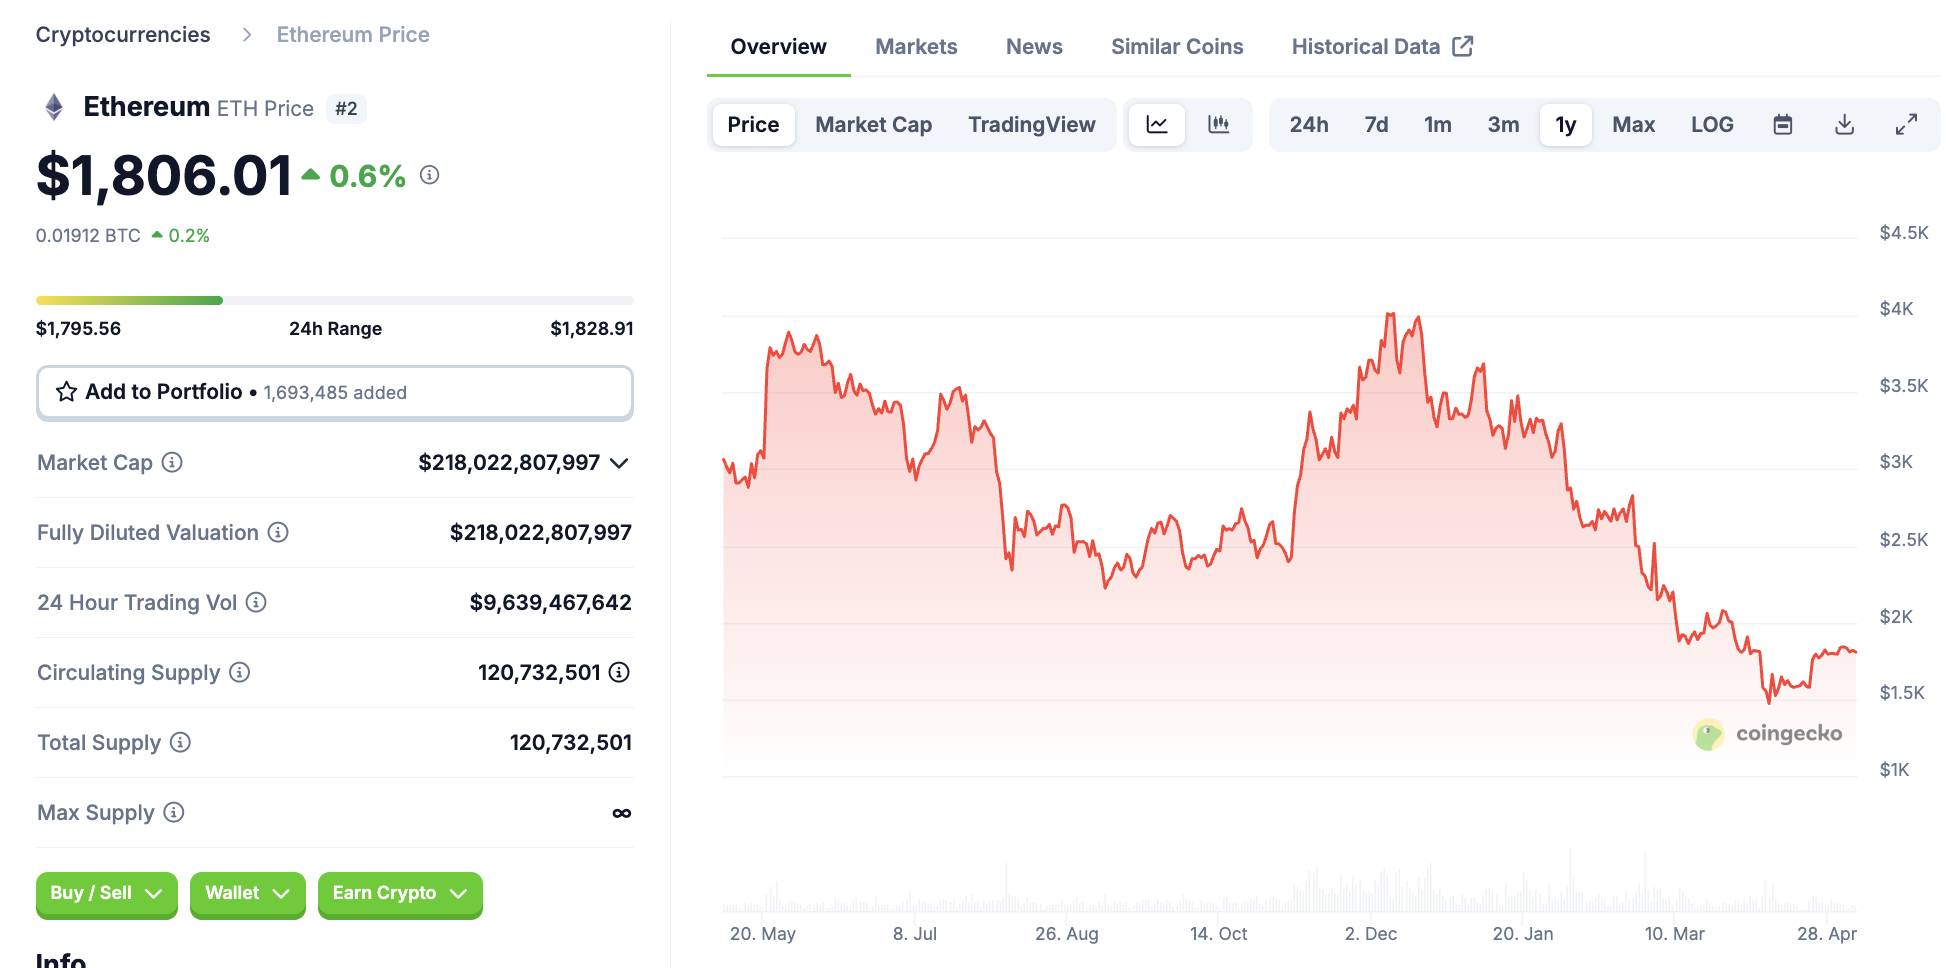This screenshot has width=1946, height=968.
Task: Add Ethereum to Portfolio
Action: (334, 392)
